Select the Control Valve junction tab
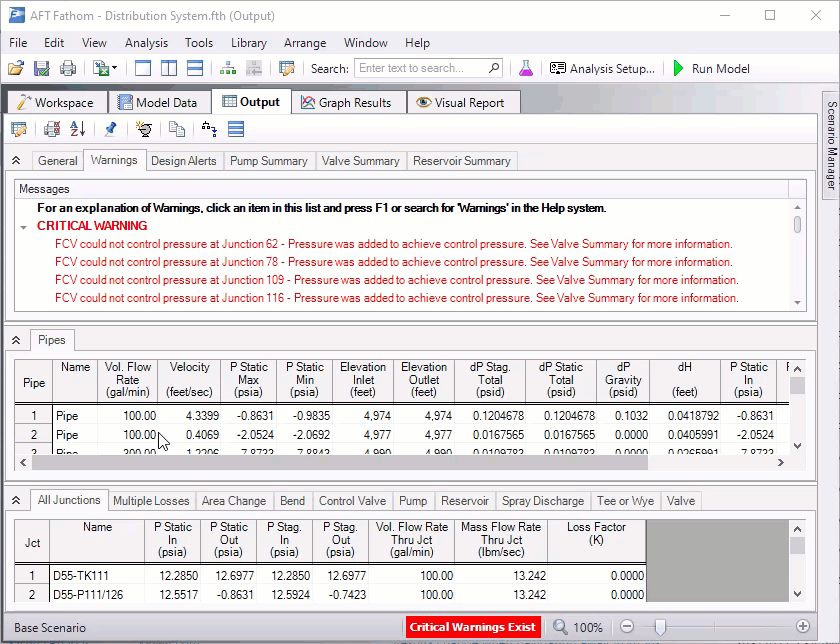 (352, 501)
